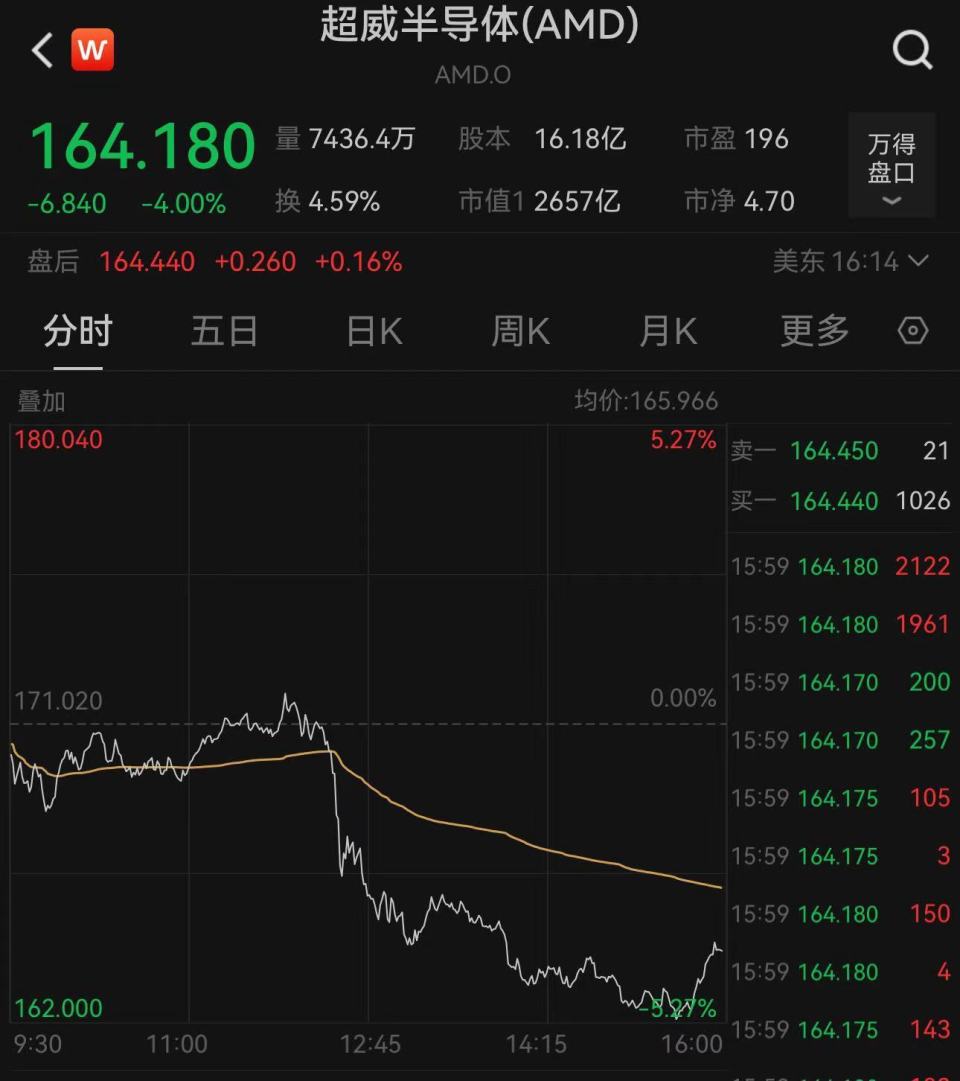Select the 卖一 ask price 164.450
Screen dimensions: 960x1081
[x=834, y=451]
